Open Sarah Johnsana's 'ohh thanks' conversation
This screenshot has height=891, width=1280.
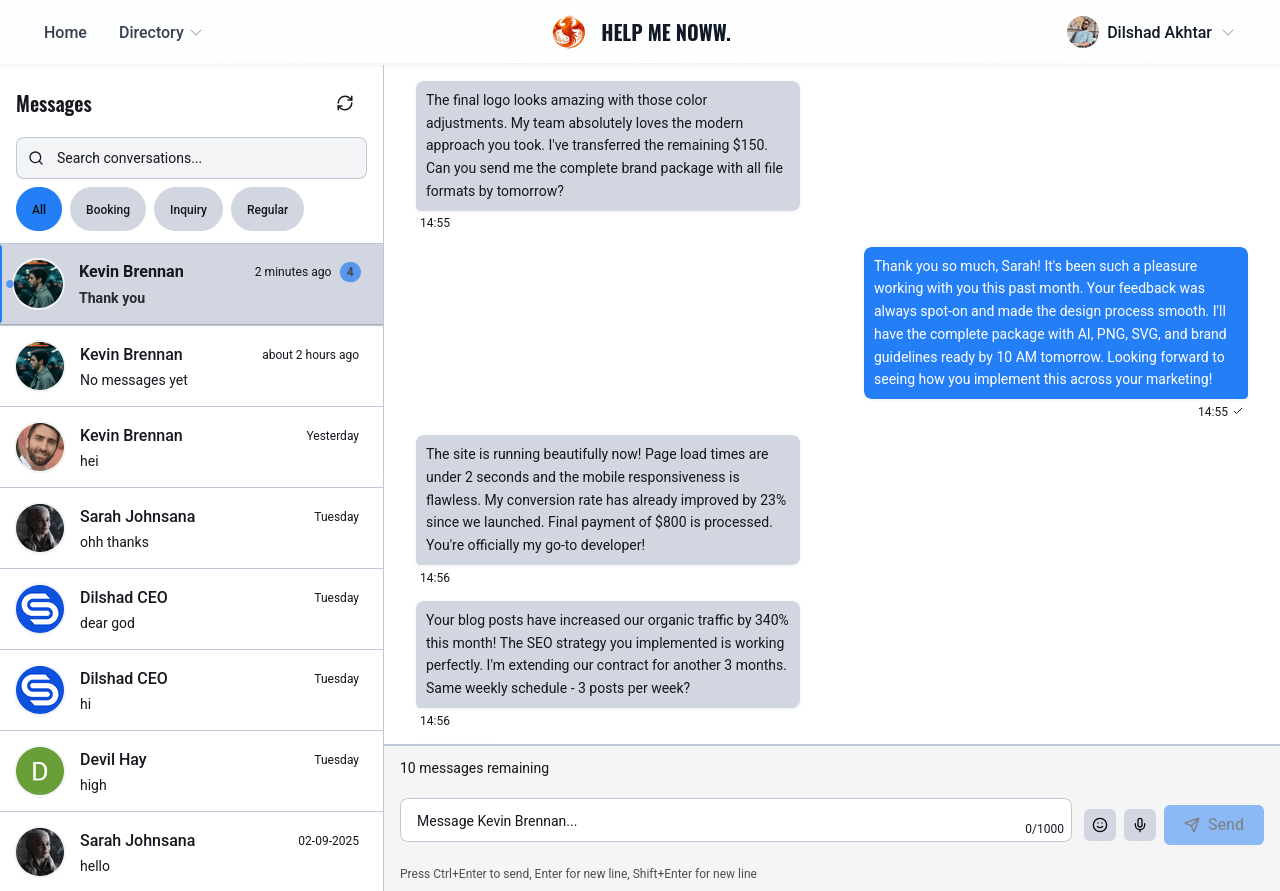coord(191,528)
